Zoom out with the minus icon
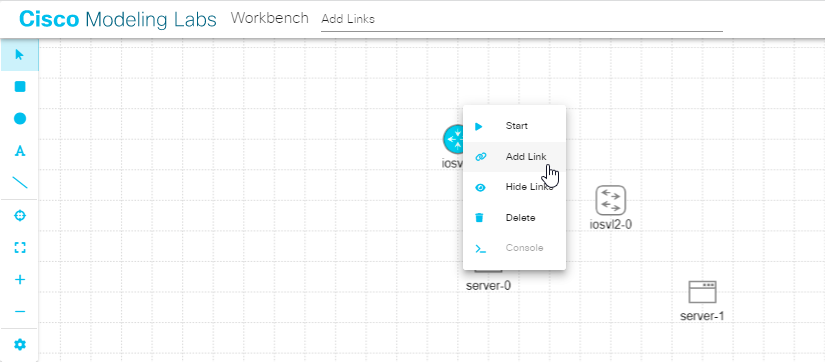 point(19,311)
